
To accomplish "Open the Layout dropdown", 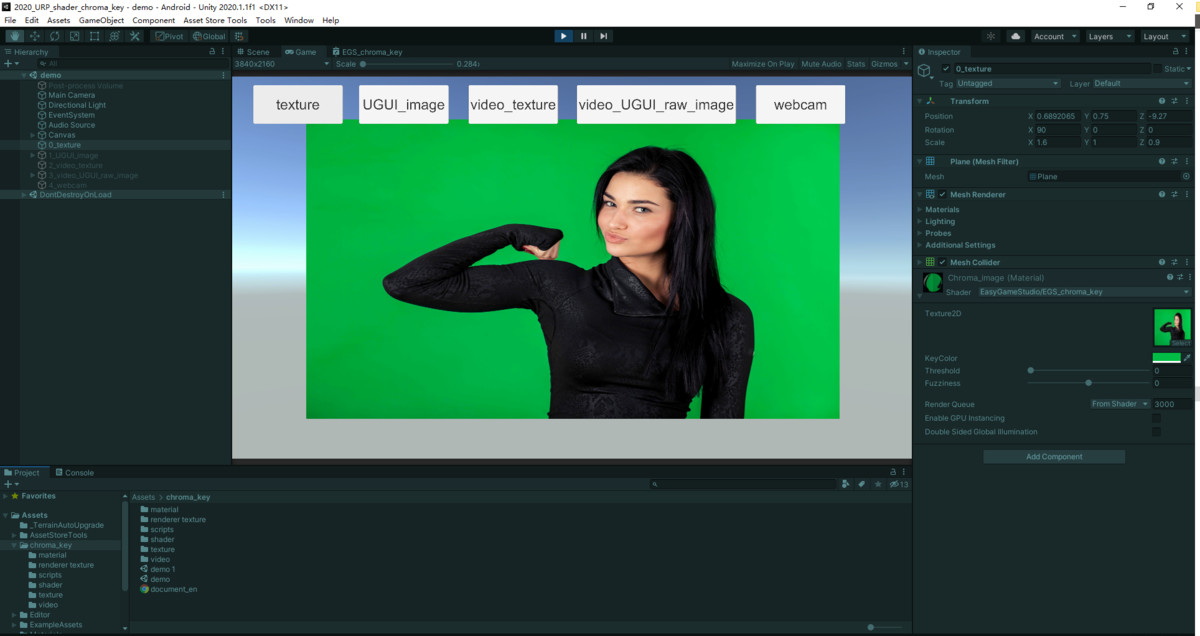I will pyautogui.click(x=1163, y=35).
